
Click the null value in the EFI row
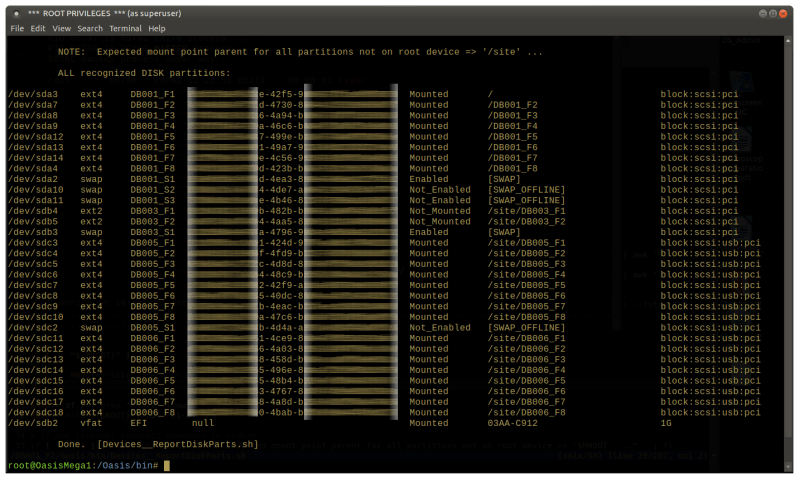point(203,423)
